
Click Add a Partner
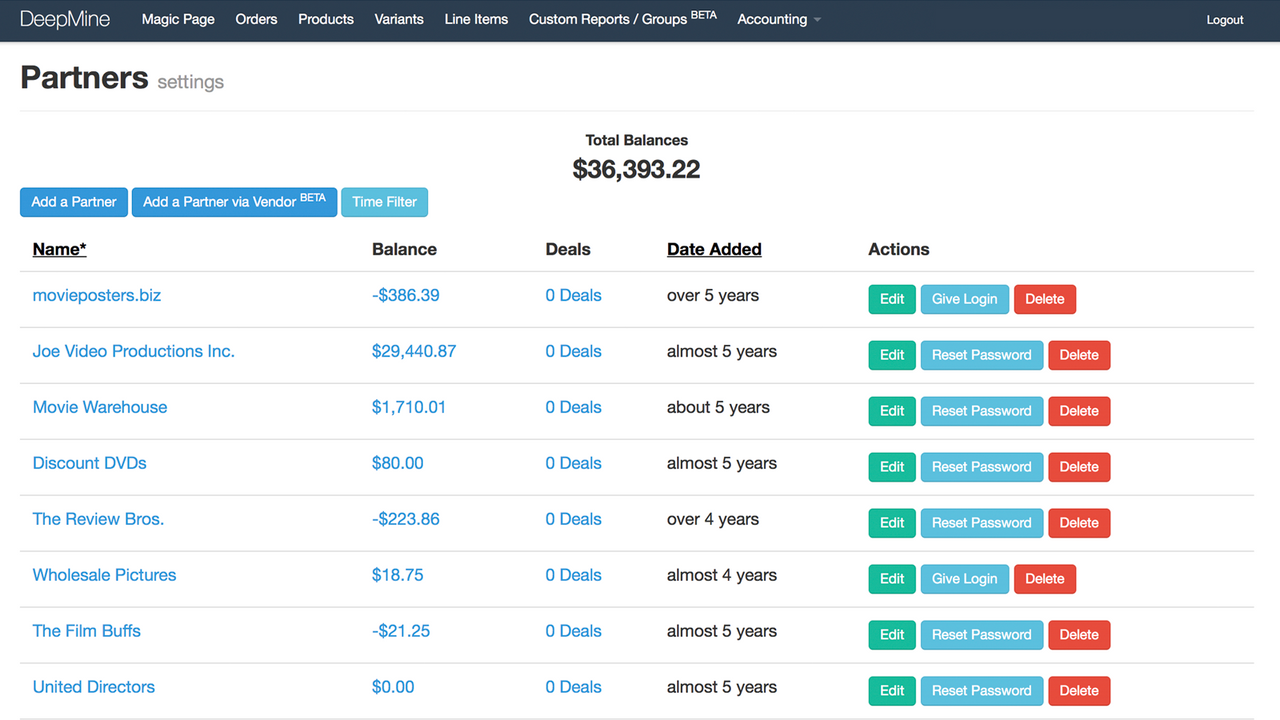click(73, 202)
